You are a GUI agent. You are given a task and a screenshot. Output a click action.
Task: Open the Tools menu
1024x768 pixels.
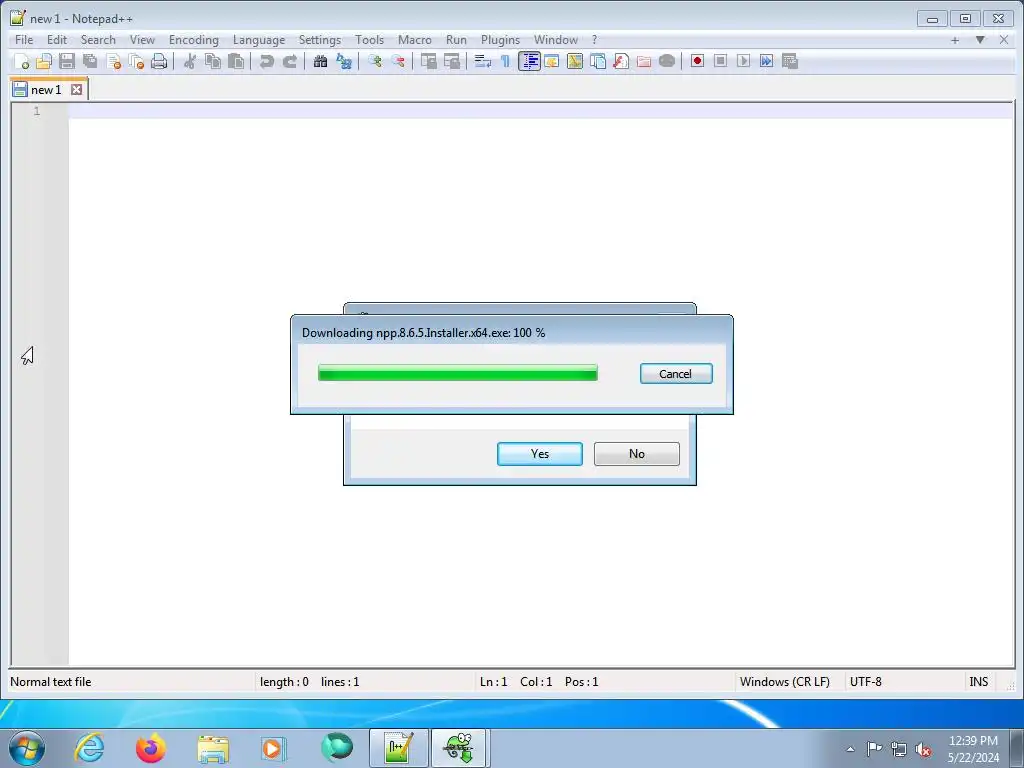370,40
